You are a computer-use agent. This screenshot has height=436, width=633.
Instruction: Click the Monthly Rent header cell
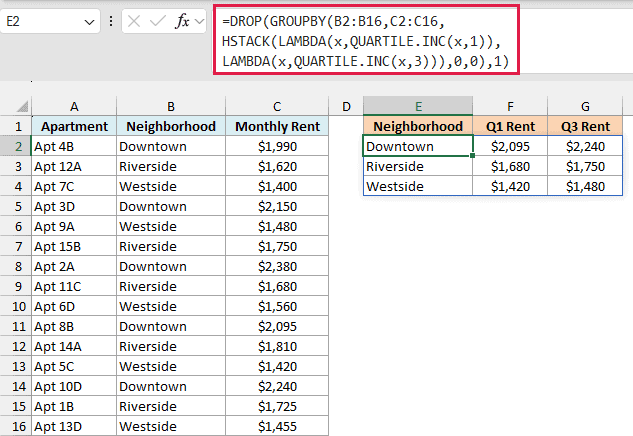(x=277, y=126)
